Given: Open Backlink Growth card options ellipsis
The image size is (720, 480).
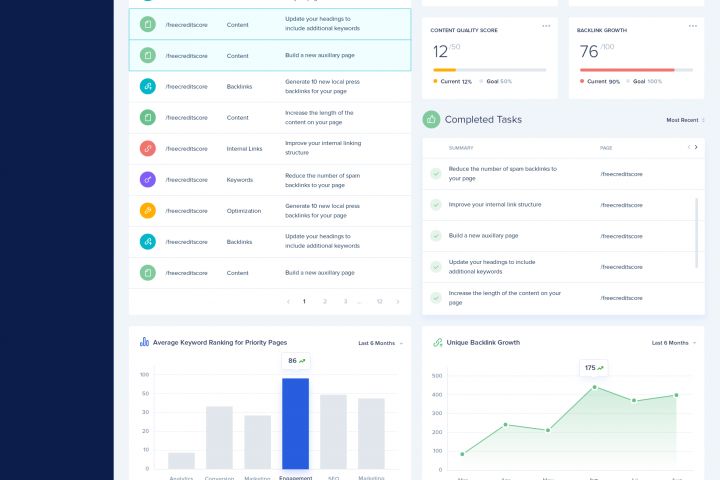Looking at the screenshot, I should 692,26.
